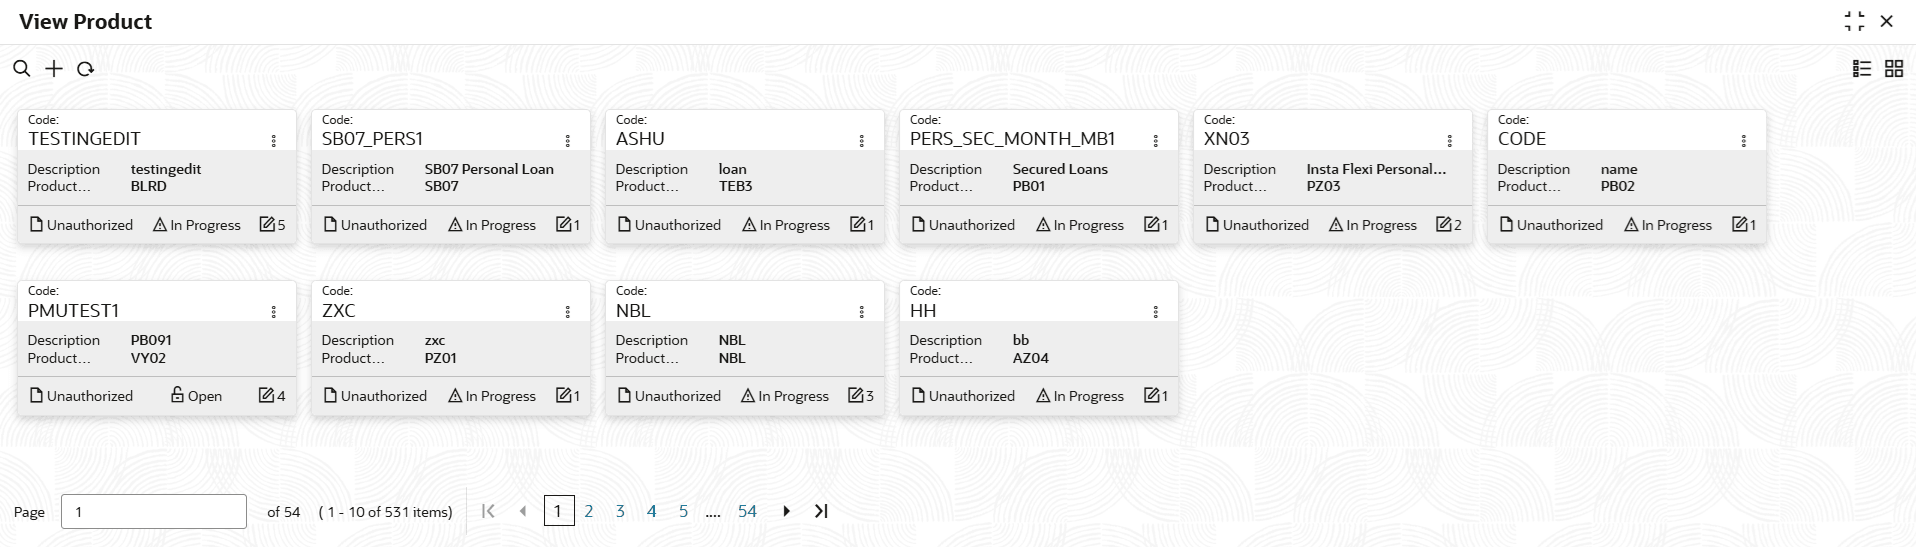Open kebab menu on TESTINGEDIT card

[273, 141]
